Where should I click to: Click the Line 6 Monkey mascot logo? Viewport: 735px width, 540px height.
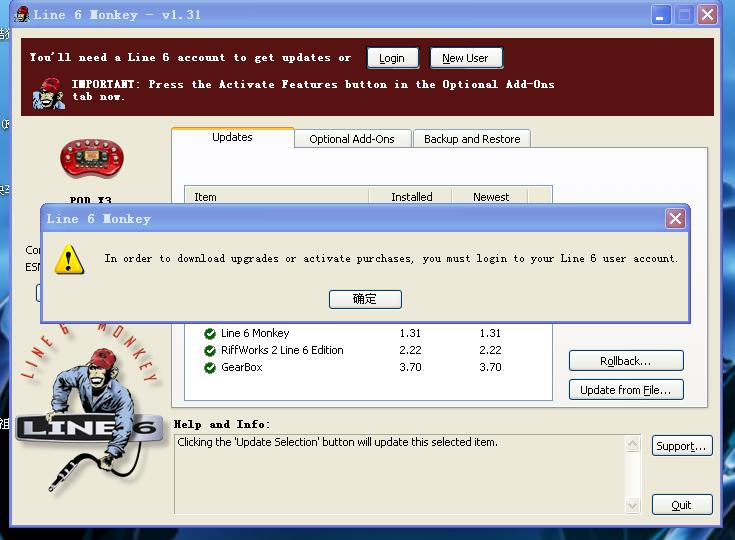tap(90, 407)
